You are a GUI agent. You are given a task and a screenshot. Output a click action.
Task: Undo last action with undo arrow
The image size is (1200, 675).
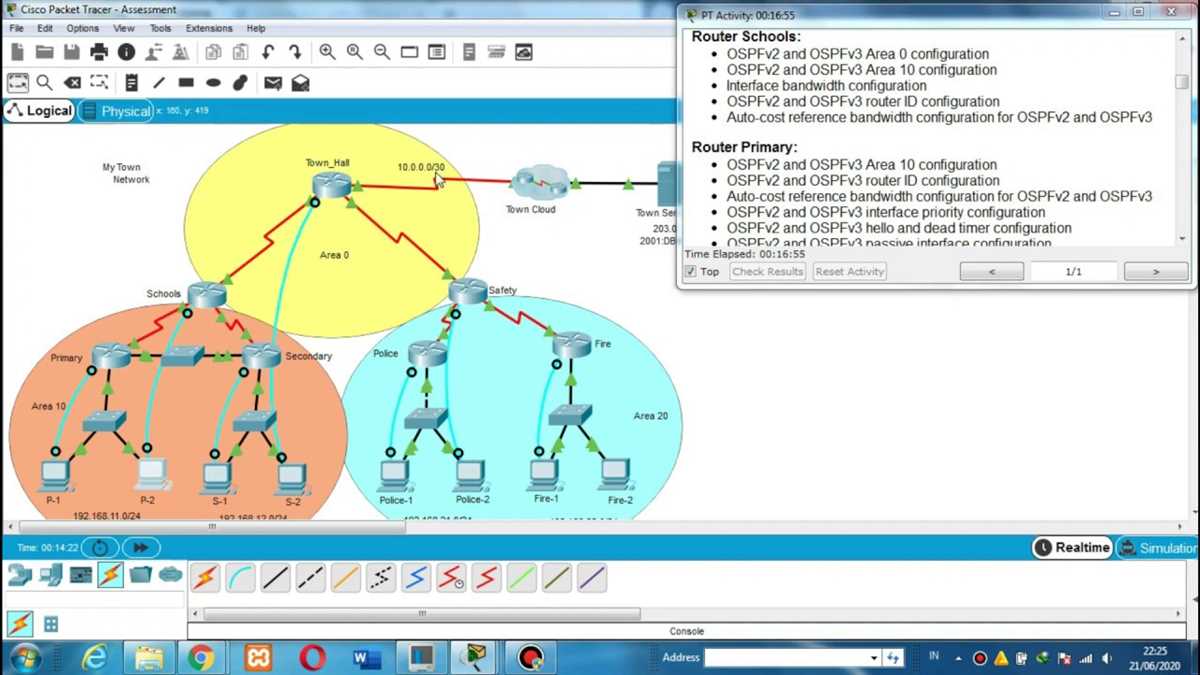pyautogui.click(x=268, y=52)
